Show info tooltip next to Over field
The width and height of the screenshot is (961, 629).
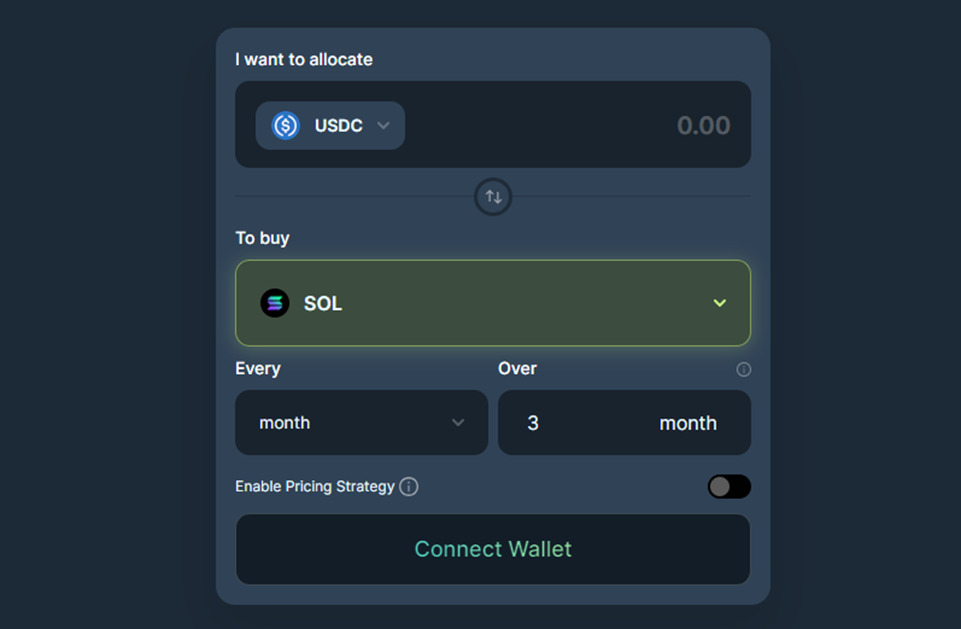tap(743, 369)
